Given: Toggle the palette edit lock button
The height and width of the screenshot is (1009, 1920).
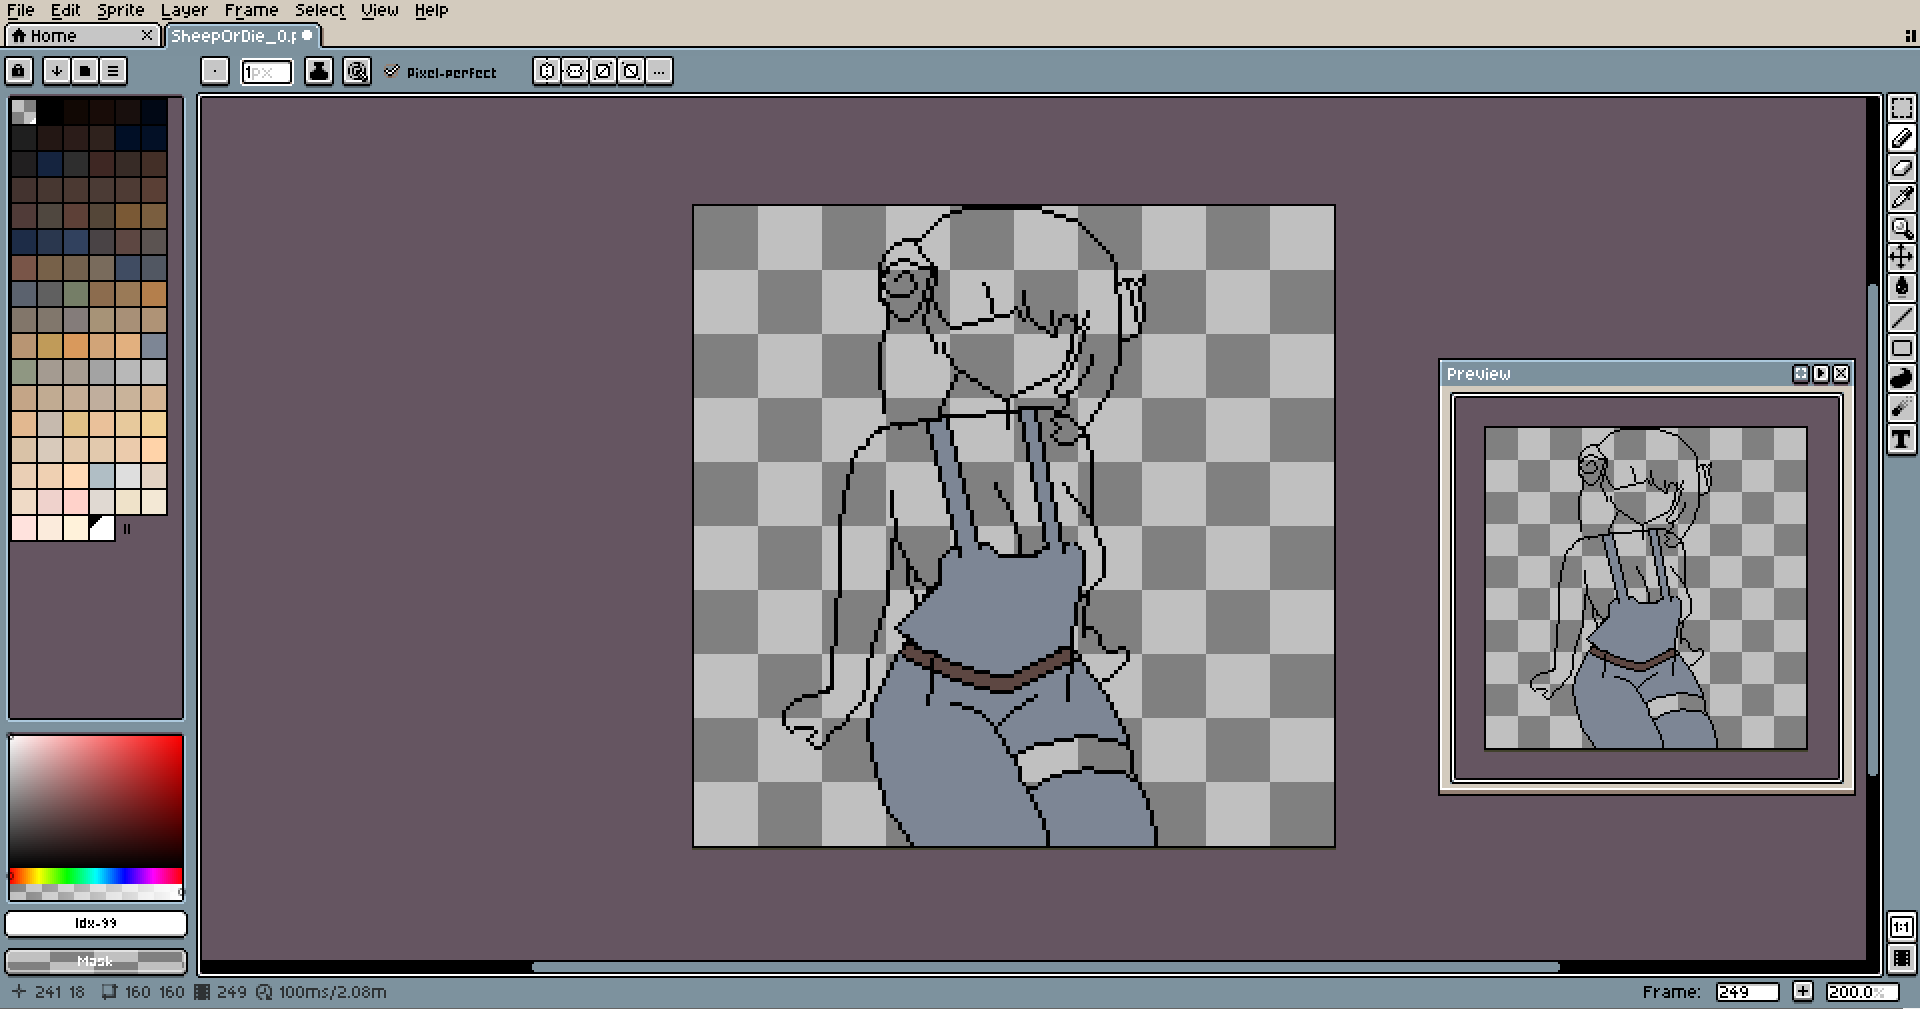Looking at the screenshot, I should point(19,71).
